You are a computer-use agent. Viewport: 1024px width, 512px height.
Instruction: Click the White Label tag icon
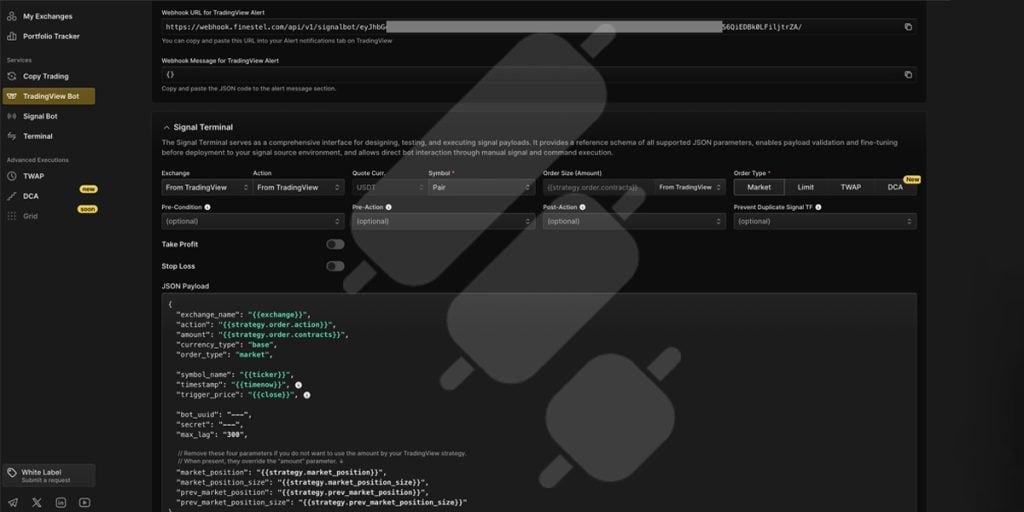click(x=12, y=473)
